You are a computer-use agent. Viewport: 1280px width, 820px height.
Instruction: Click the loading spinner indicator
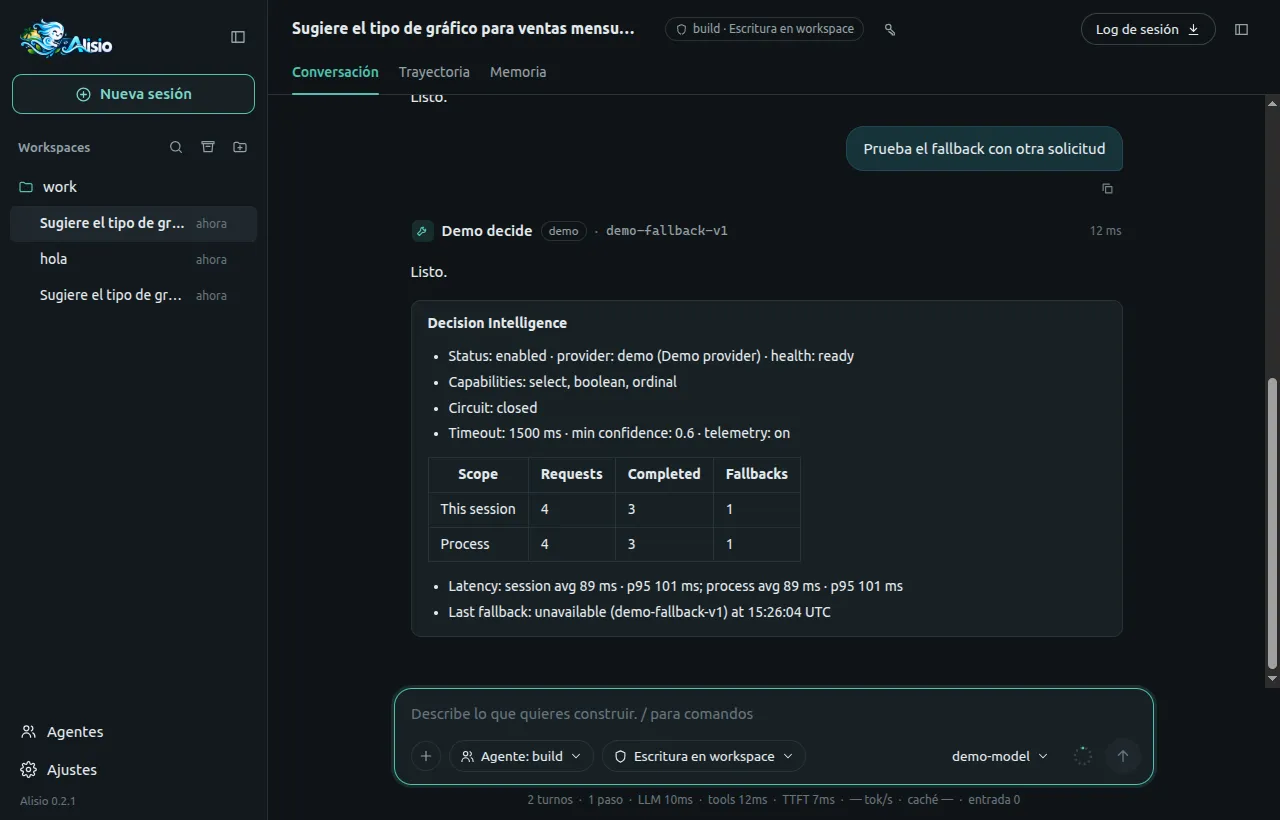pyautogui.click(x=1082, y=756)
